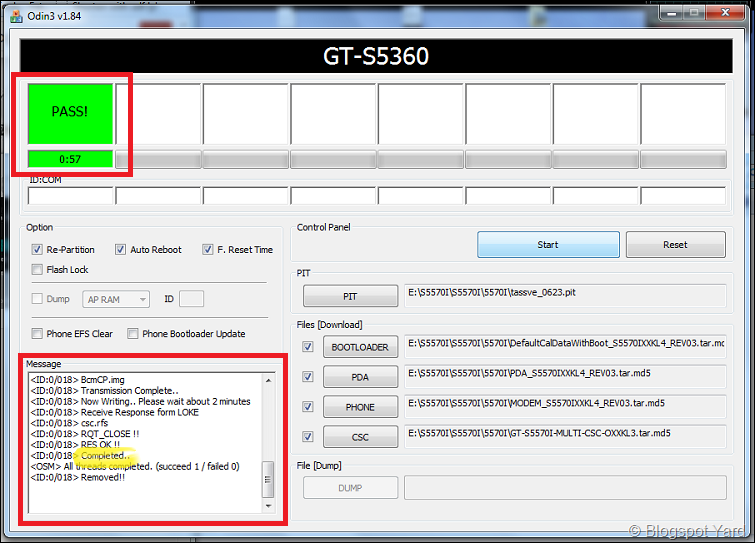
Task: Uncheck the BOOTLOADER file checkbox
Action: click(x=308, y=347)
